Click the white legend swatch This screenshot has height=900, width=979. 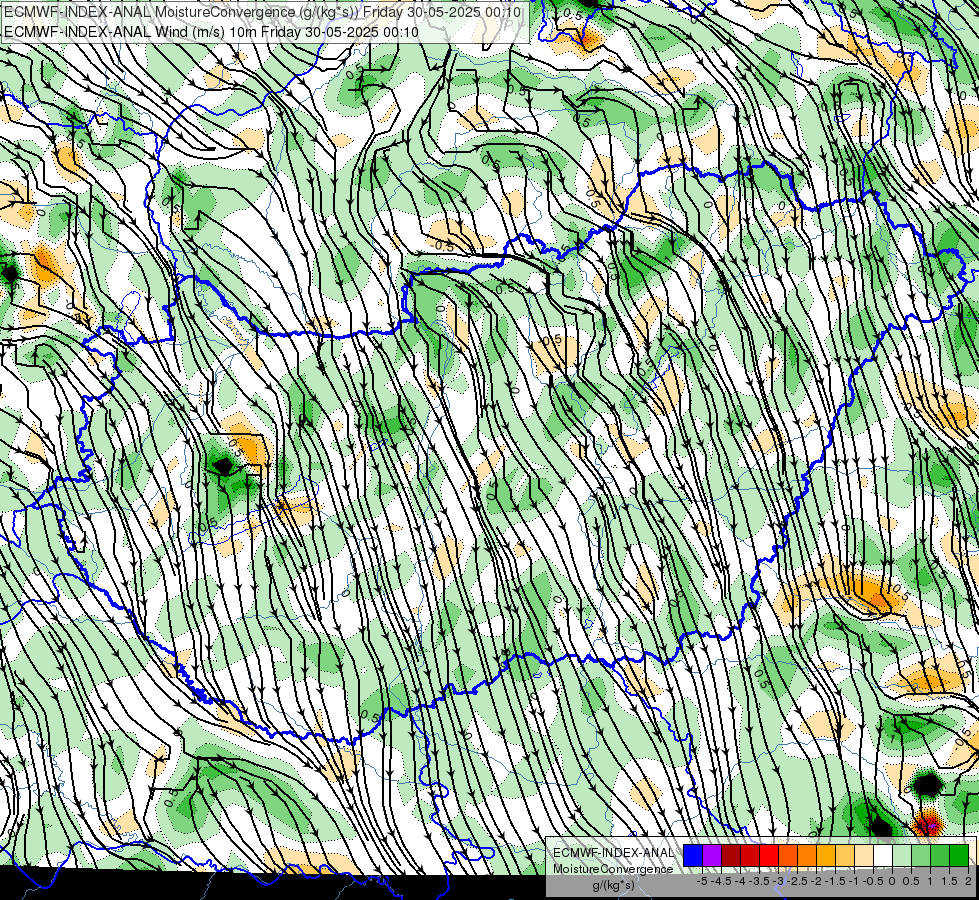coord(883,855)
